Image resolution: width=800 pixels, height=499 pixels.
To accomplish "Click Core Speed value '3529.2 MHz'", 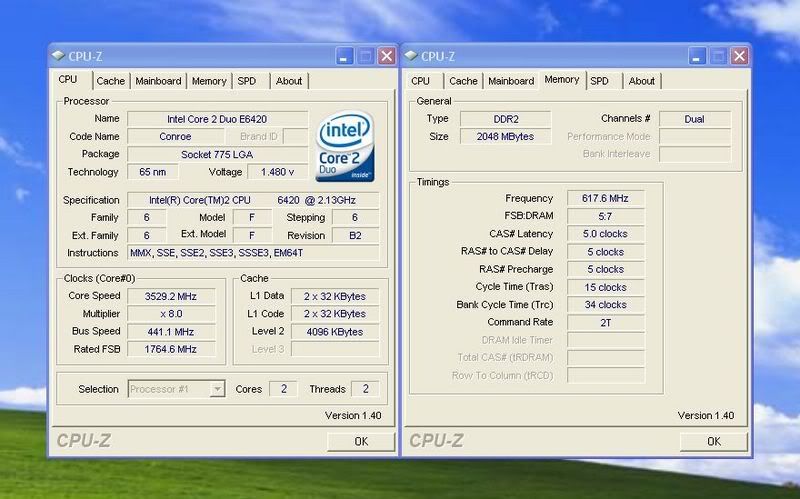I will click(x=171, y=296).
